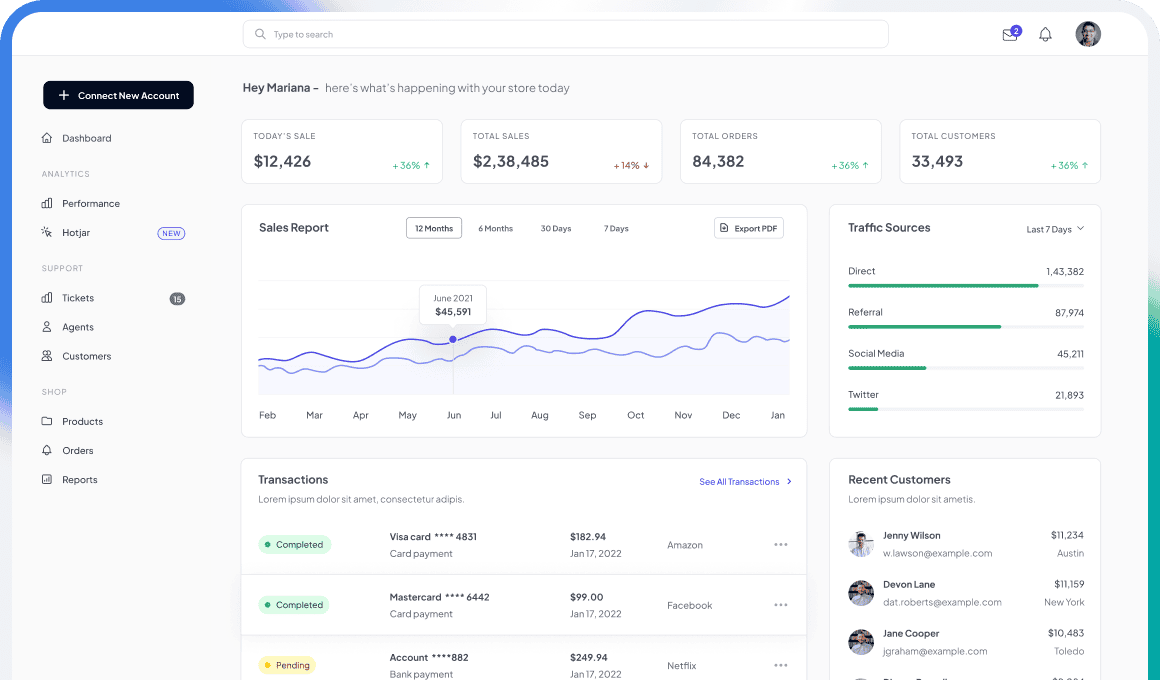Open the mail inbox icon
The image size is (1160, 680).
coord(1010,35)
